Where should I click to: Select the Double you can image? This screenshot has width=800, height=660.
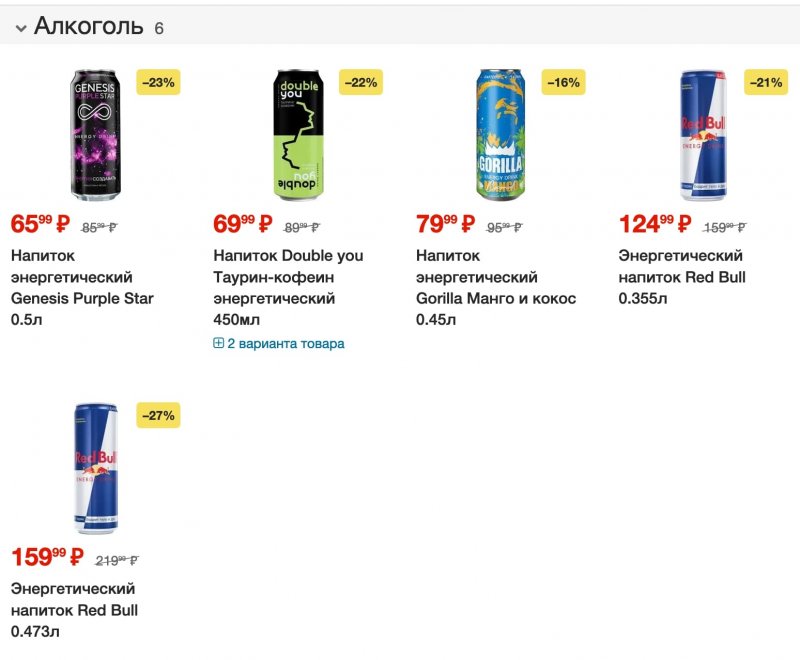point(298,135)
